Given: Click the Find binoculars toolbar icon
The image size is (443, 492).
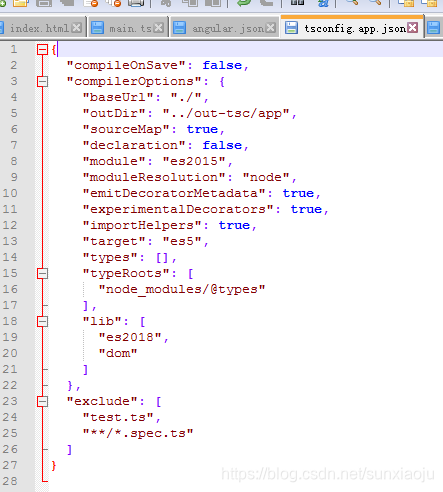Looking at the screenshot, I should (297, 3).
